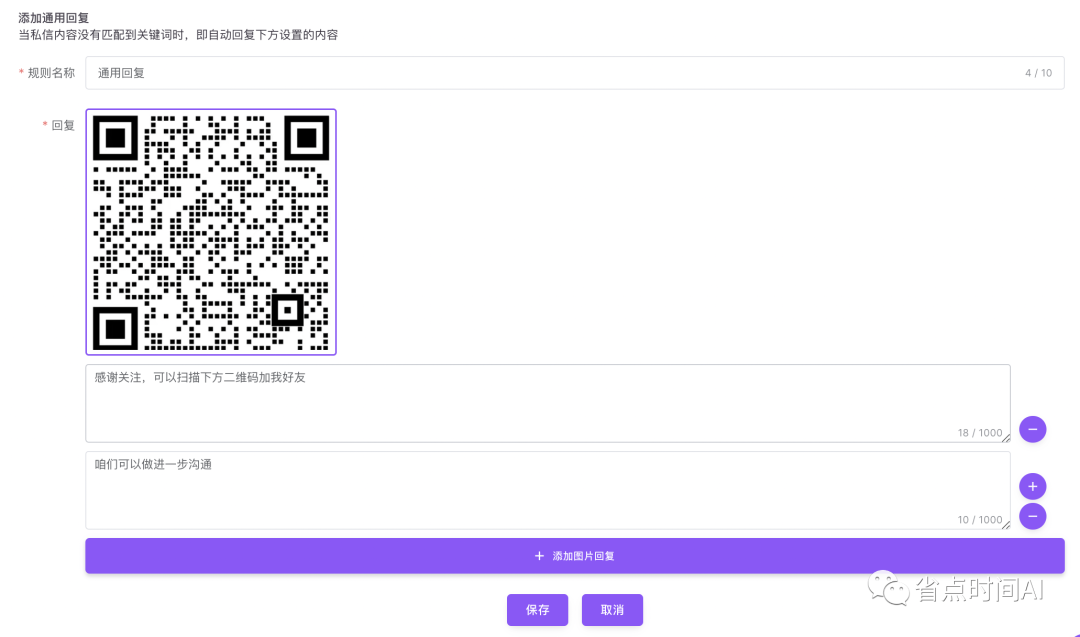Click into the reply text box starting with 感谢关注
The height and width of the screenshot is (637, 1080).
pos(548,404)
